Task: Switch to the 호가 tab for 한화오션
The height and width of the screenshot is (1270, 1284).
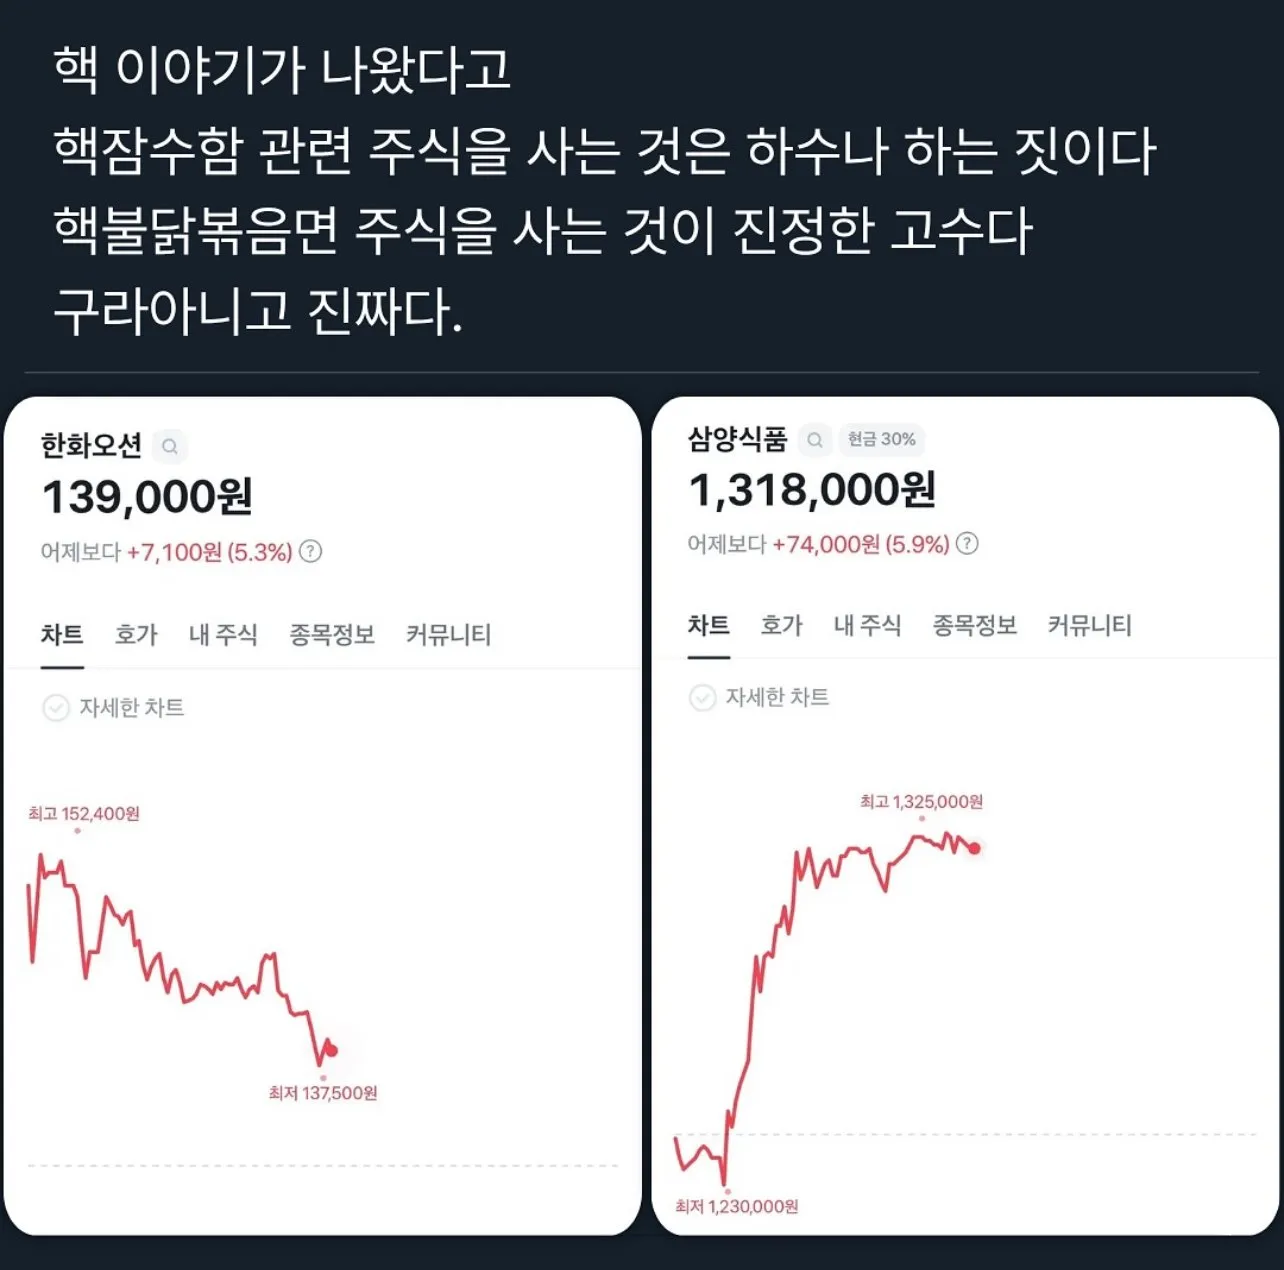Action: tap(135, 634)
